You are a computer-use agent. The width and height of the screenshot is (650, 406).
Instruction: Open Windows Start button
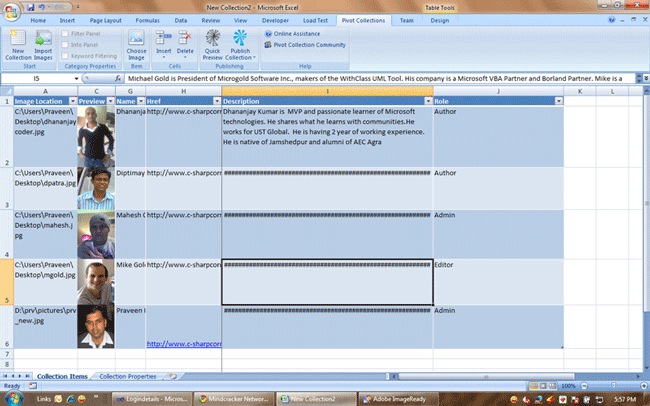(x=14, y=399)
